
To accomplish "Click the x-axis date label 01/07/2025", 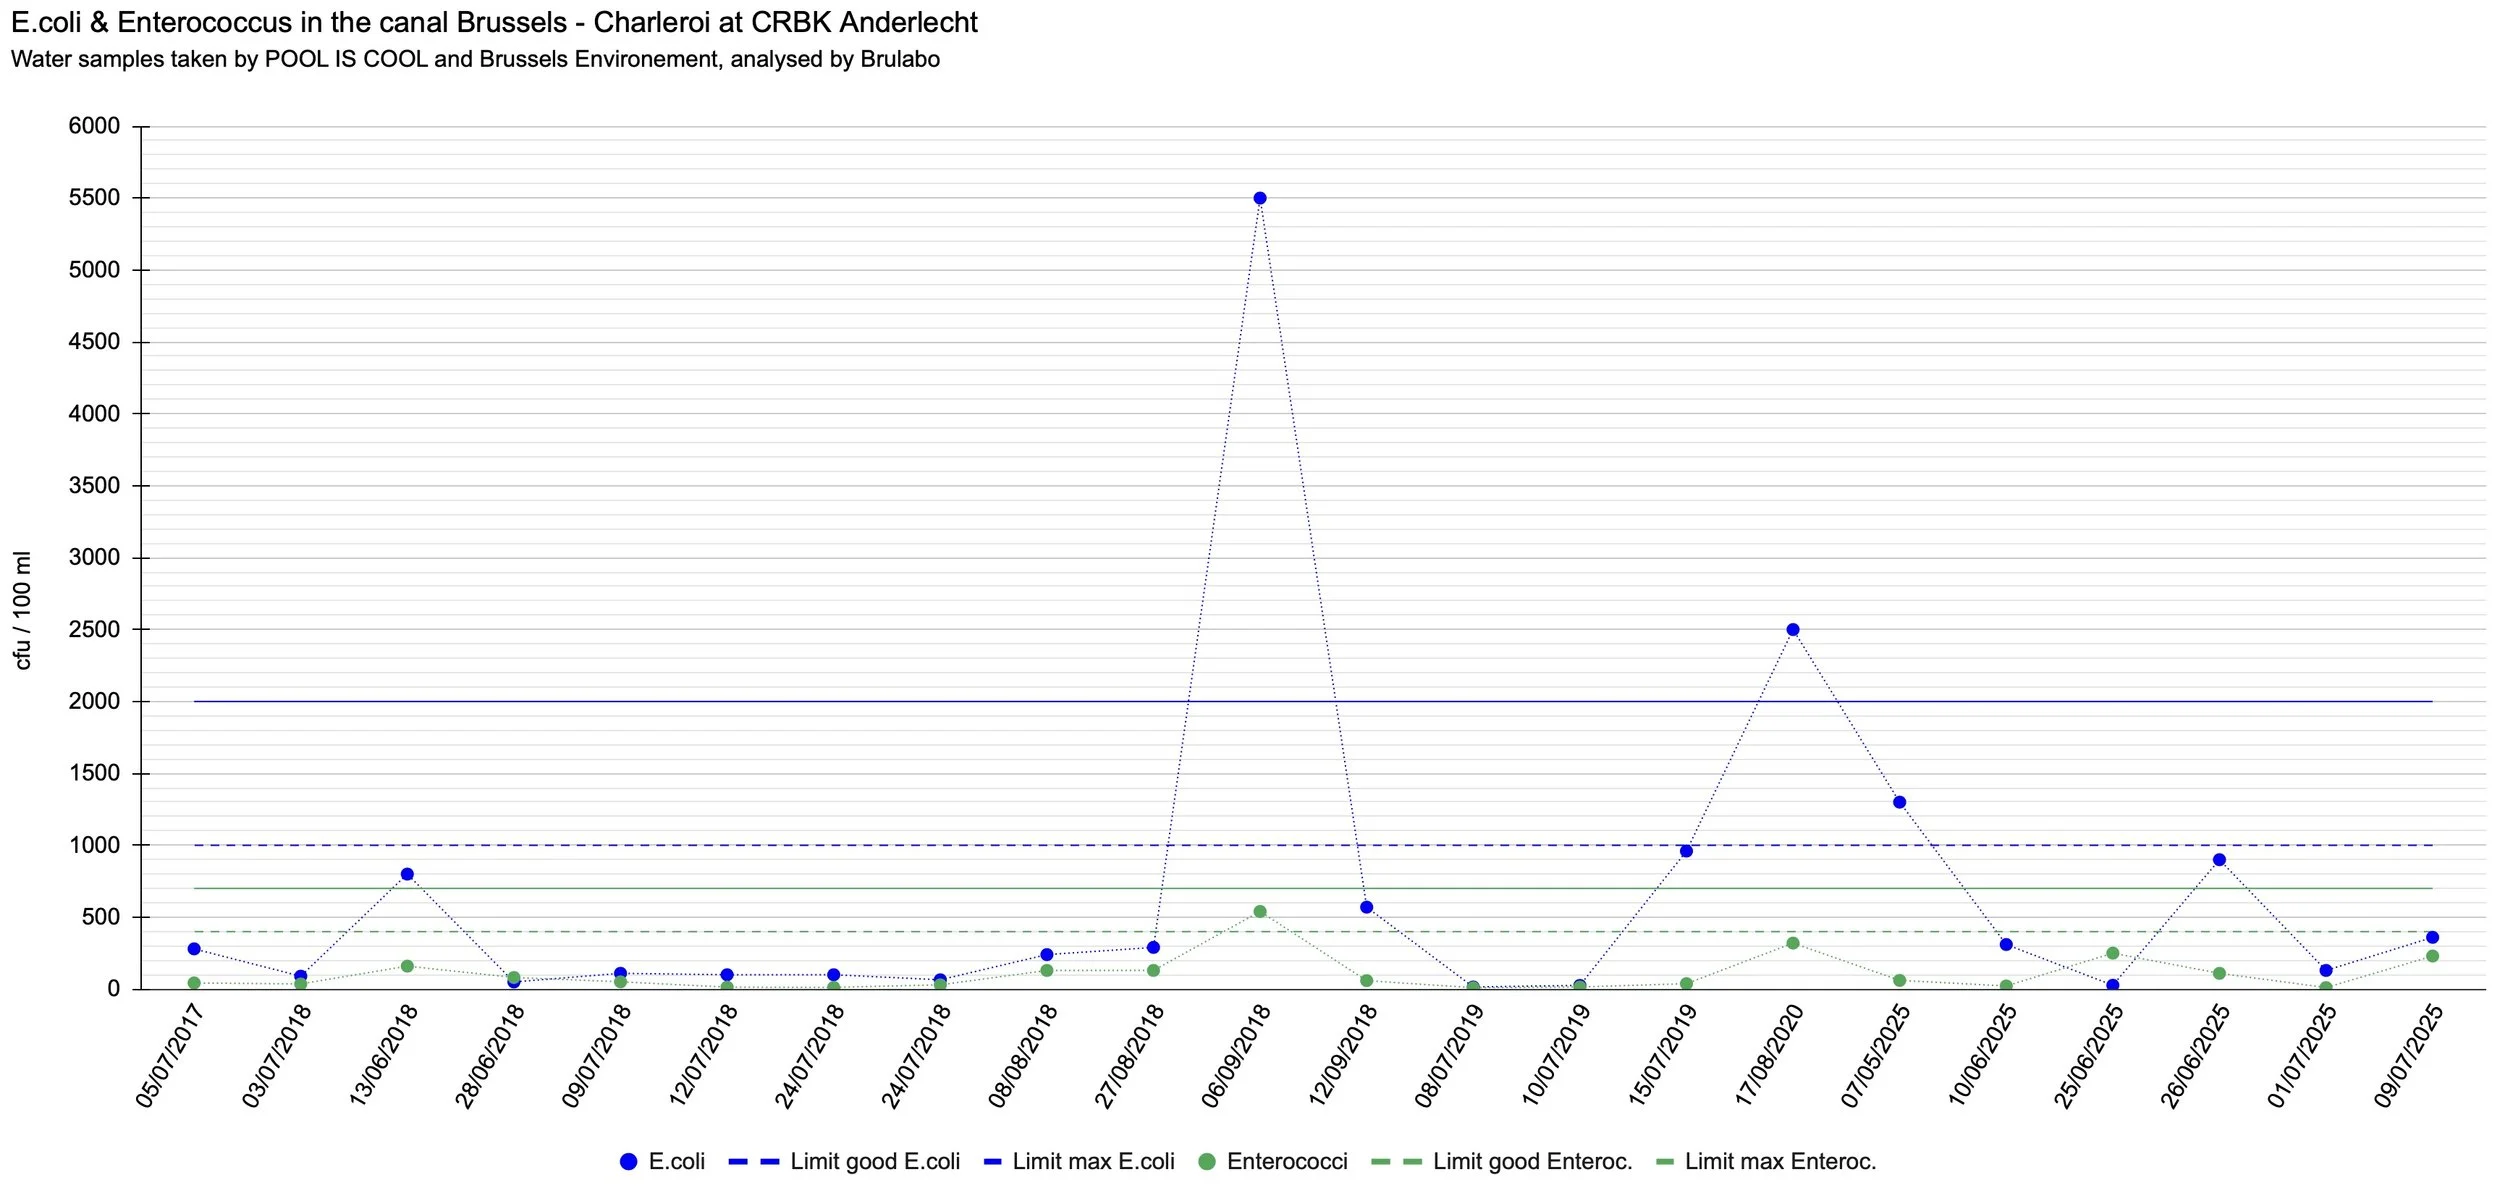I will click(x=2301, y=1056).
